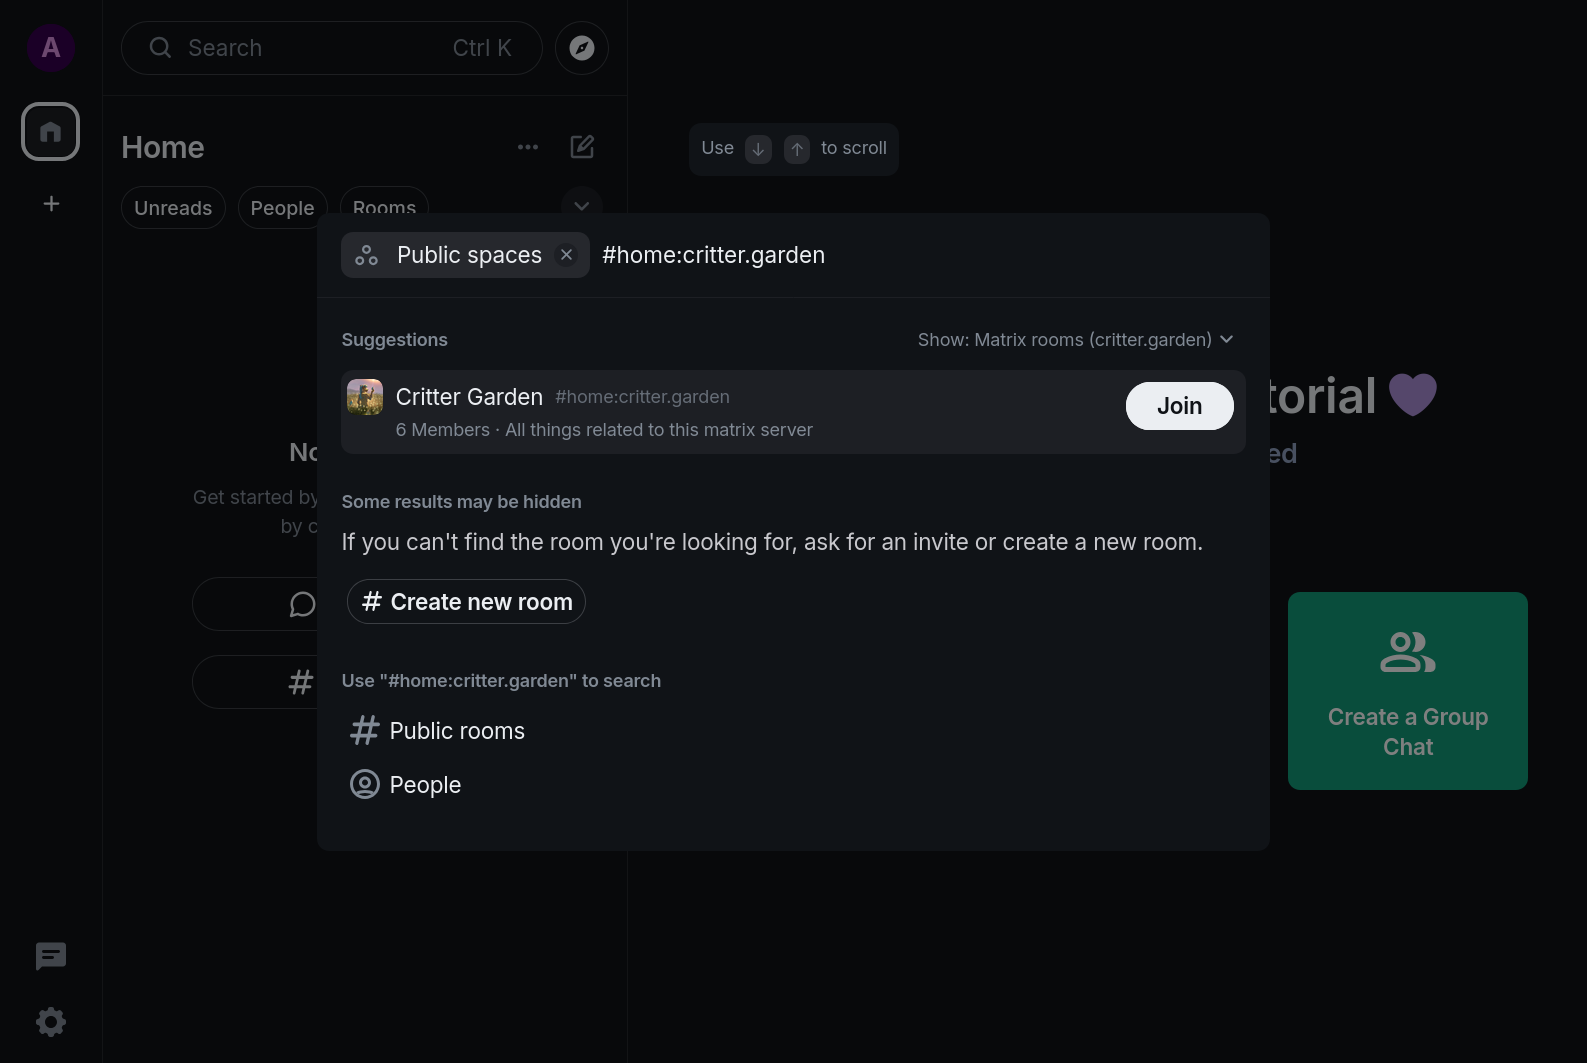Image resolution: width=1587 pixels, height=1063 pixels.
Task: Open the explore compass icon
Action: (582, 48)
